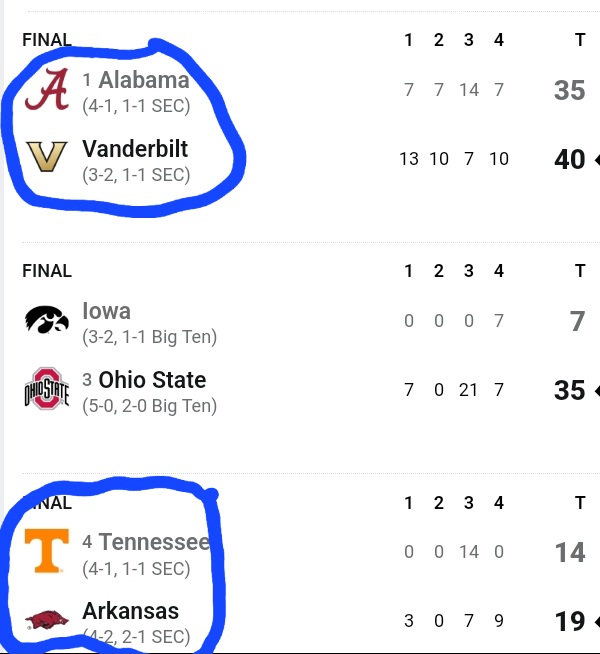Image resolution: width=600 pixels, height=654 pixels.
Task: Click Ohio State's third quarter score 21
Action: tap(468, 390)
